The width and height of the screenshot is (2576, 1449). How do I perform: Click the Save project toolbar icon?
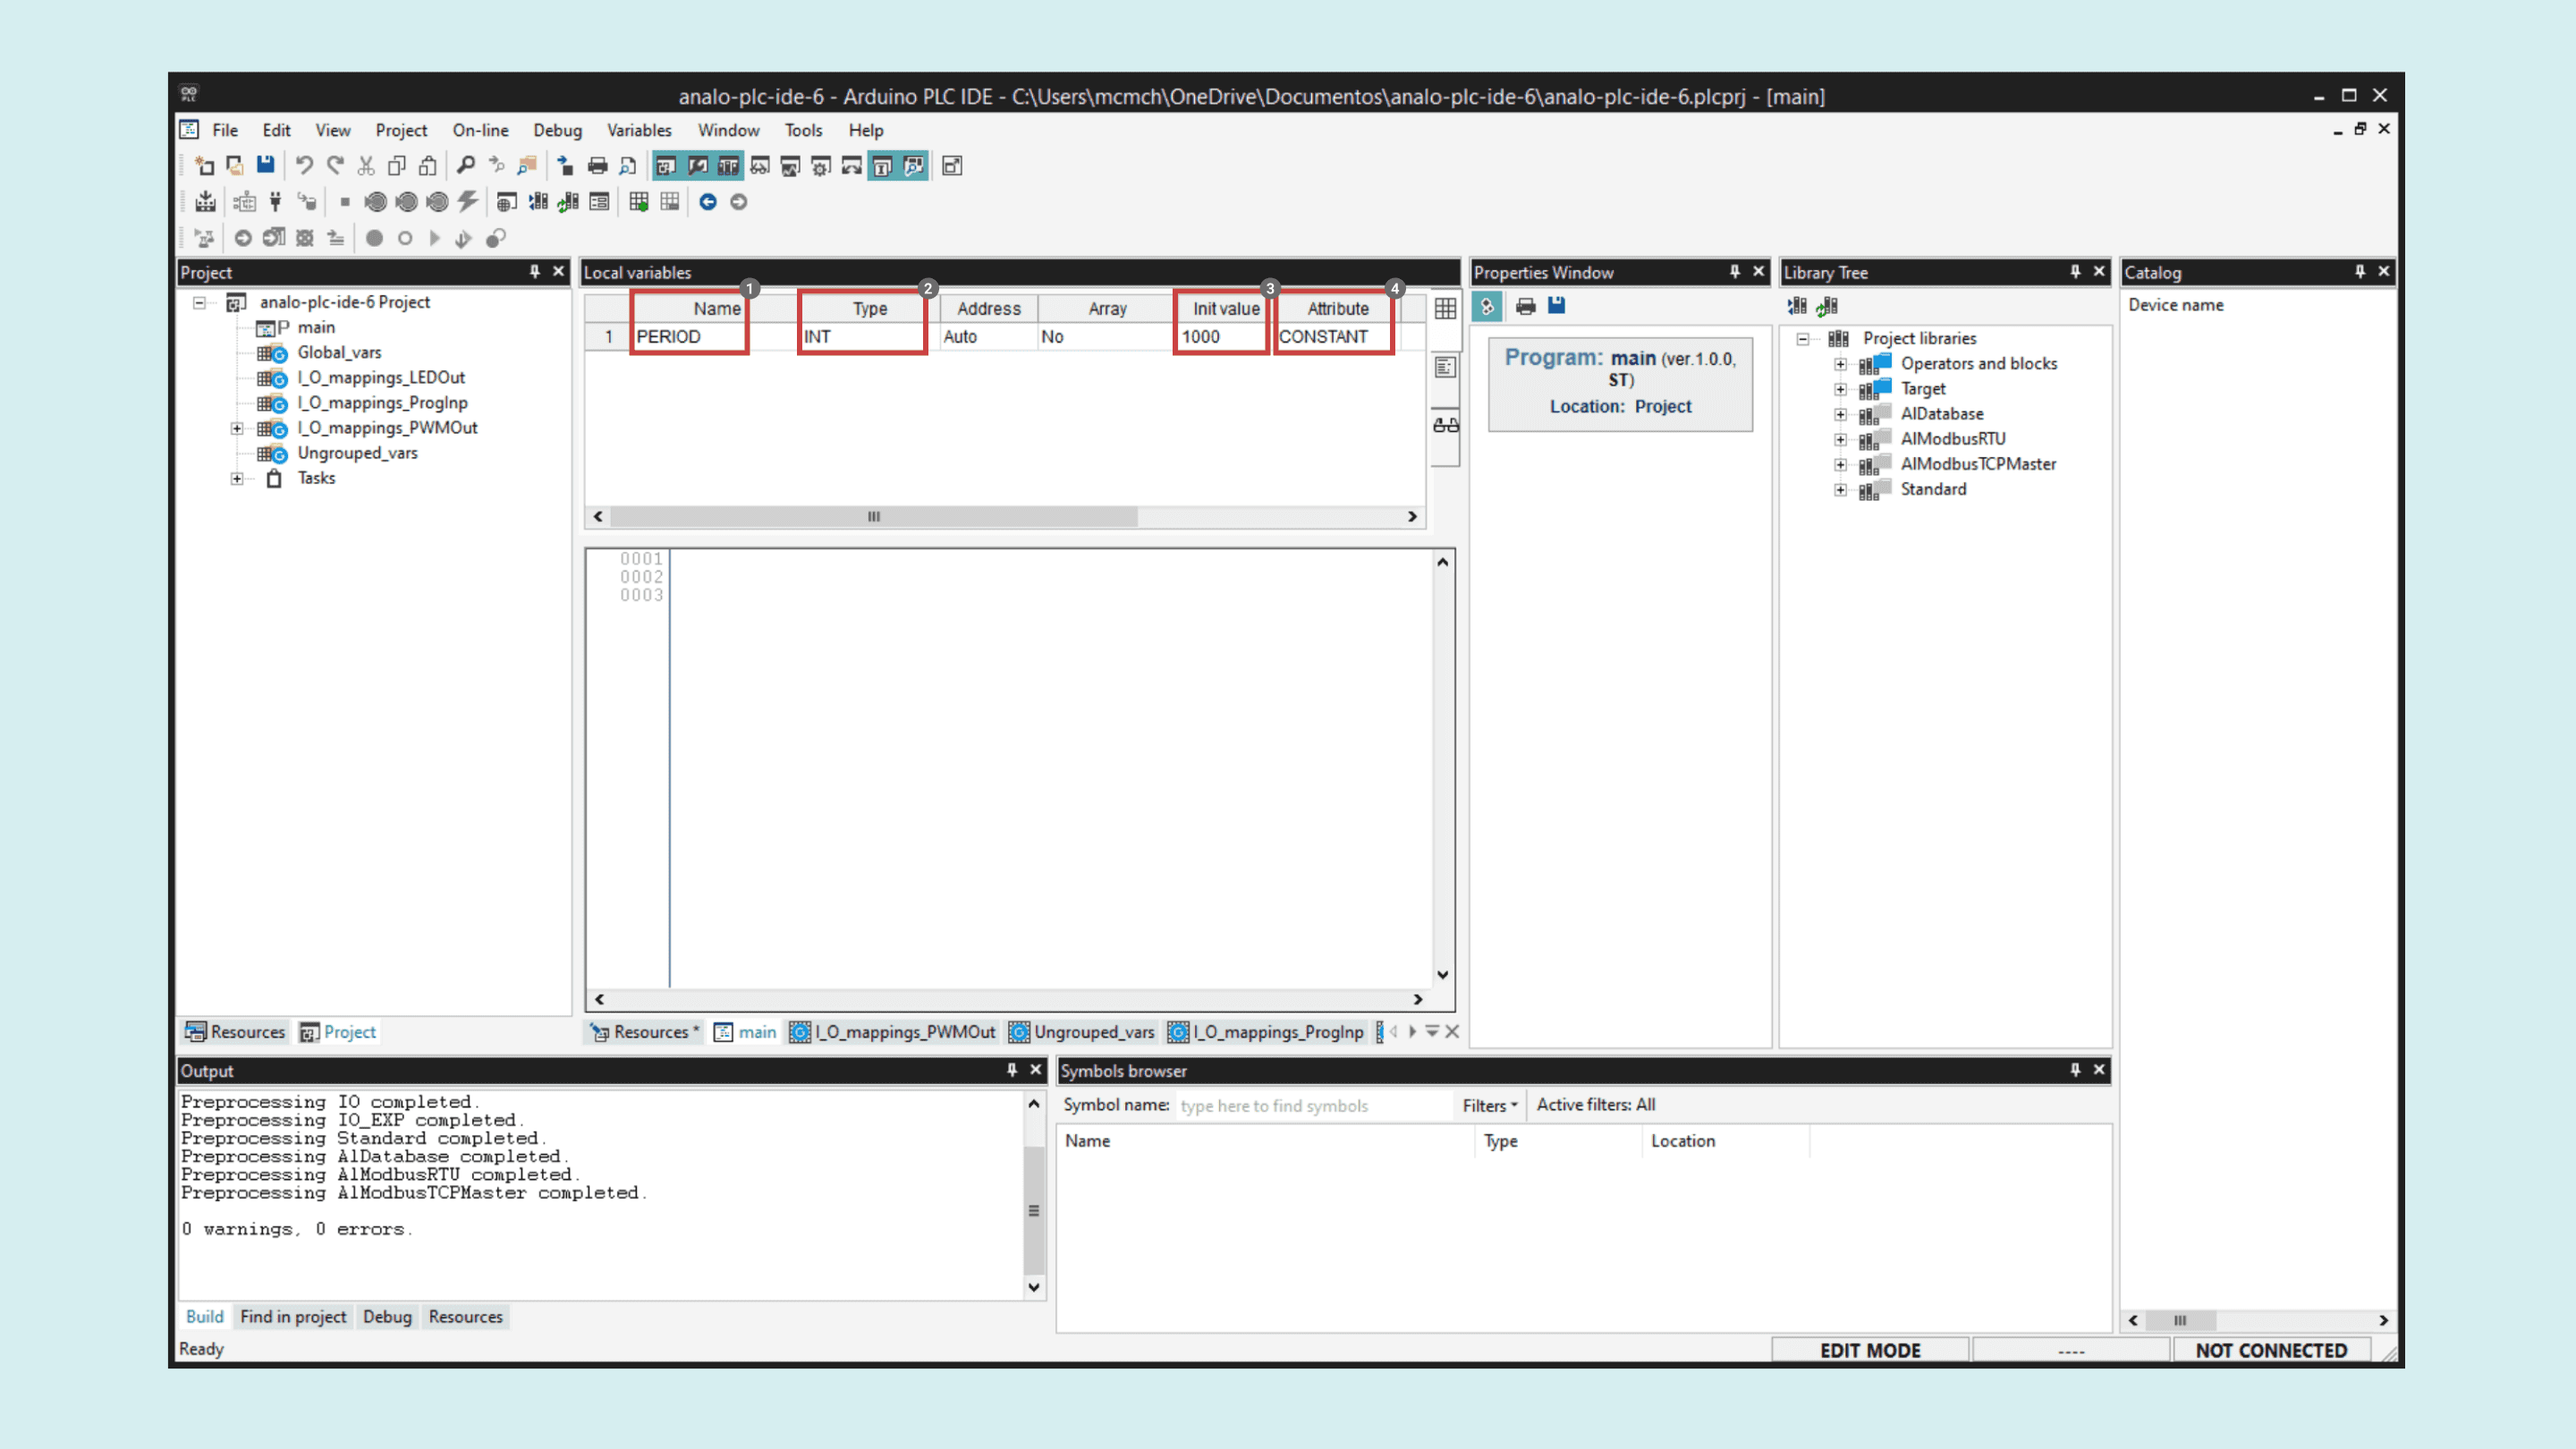[x=265, y=166]
